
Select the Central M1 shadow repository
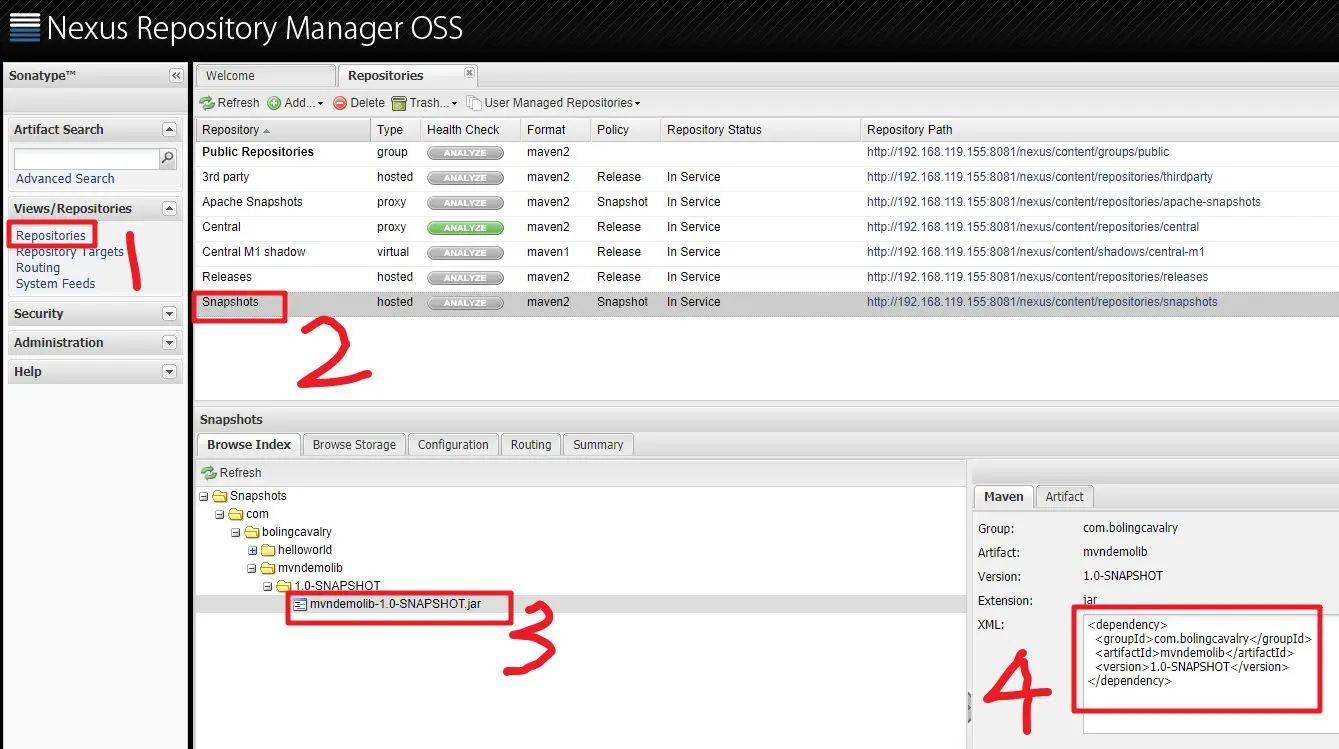coord(766,252)
